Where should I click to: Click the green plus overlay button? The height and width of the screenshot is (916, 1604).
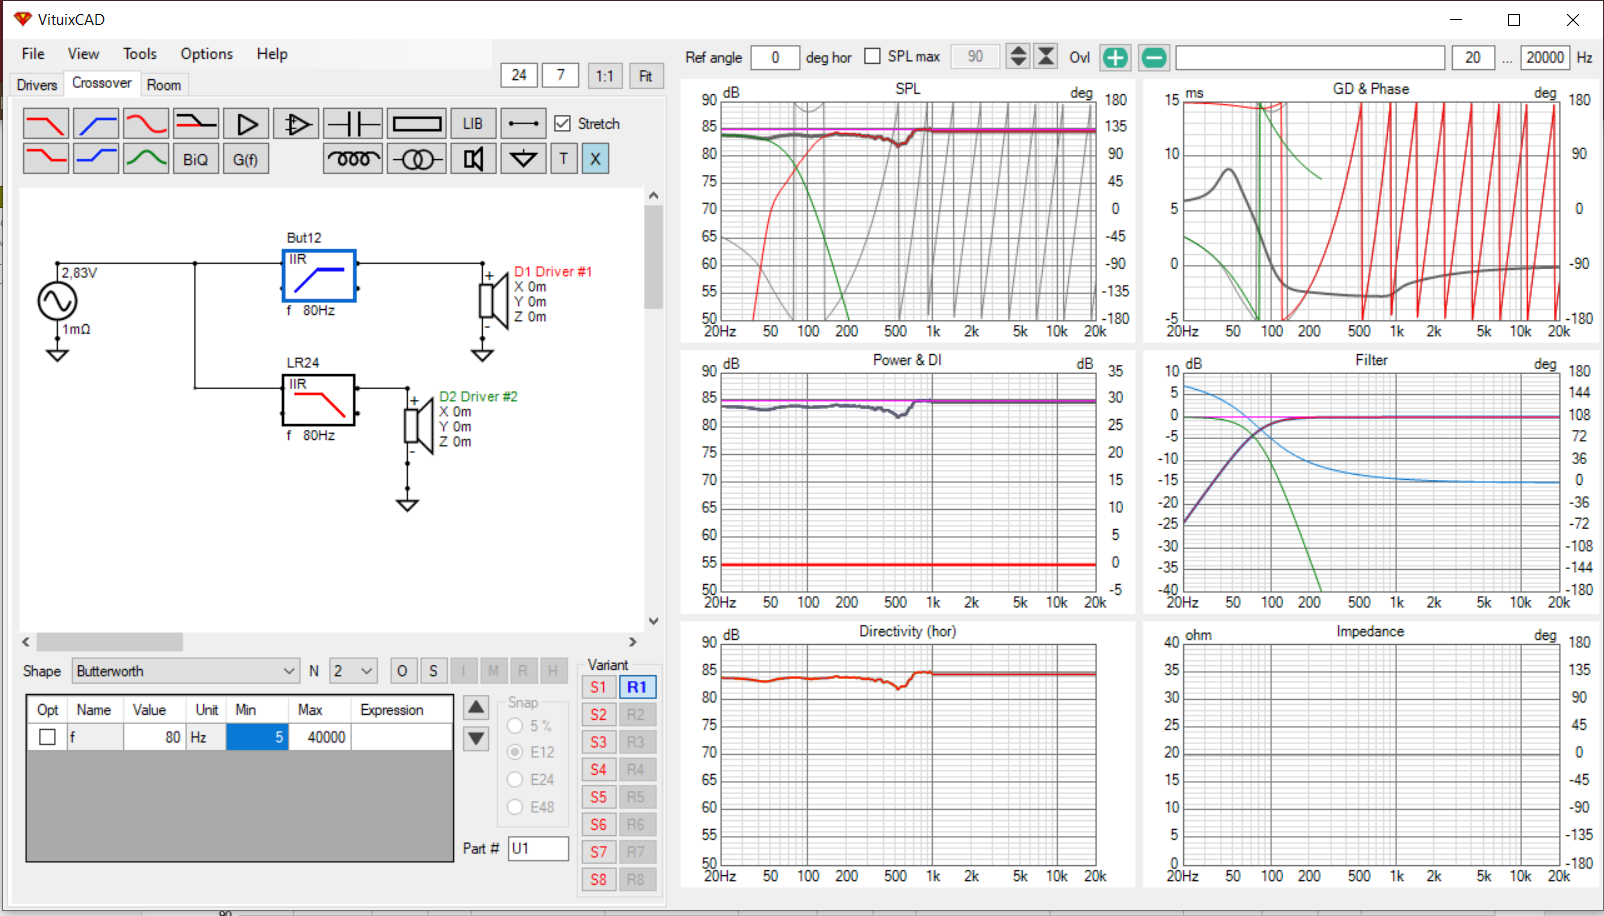(x=1115, y=58)
